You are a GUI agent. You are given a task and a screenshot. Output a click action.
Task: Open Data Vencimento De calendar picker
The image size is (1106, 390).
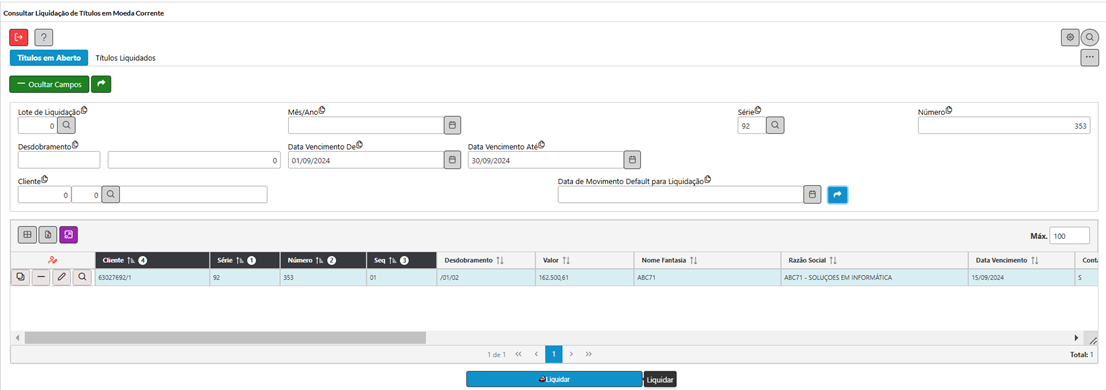click(x=453, y=160)
